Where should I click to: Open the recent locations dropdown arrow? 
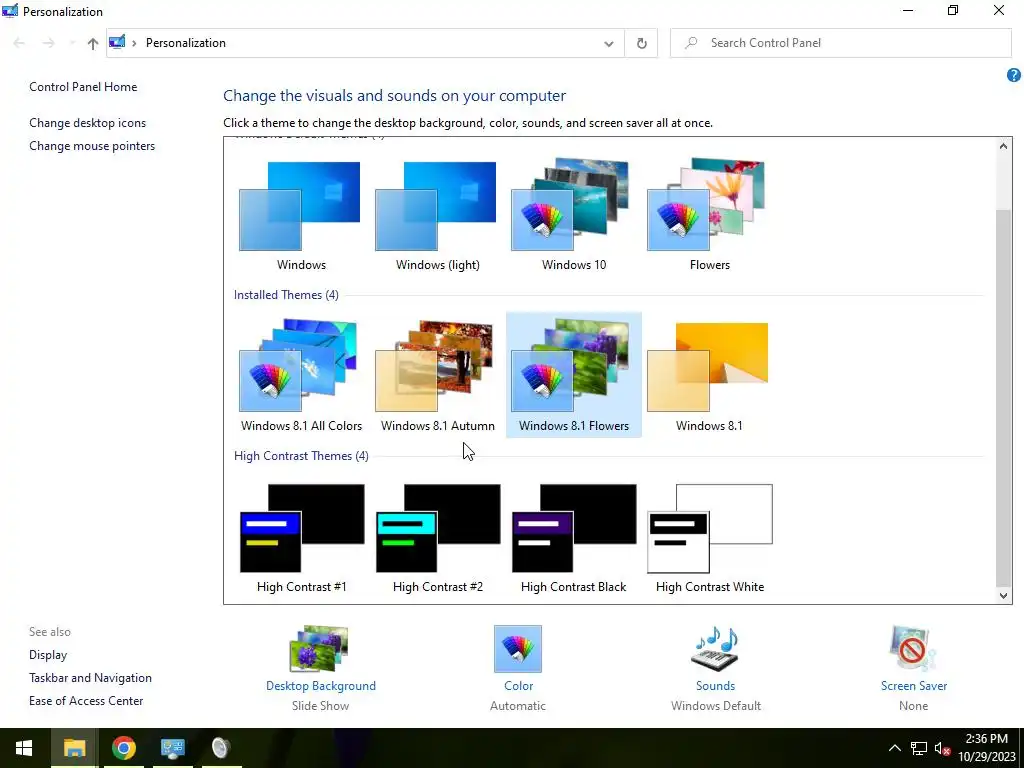tap(71, 43)
